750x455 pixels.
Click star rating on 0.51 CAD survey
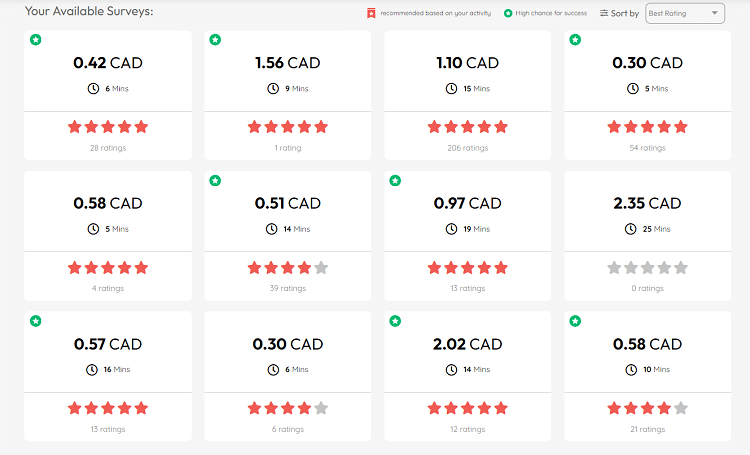287,268
